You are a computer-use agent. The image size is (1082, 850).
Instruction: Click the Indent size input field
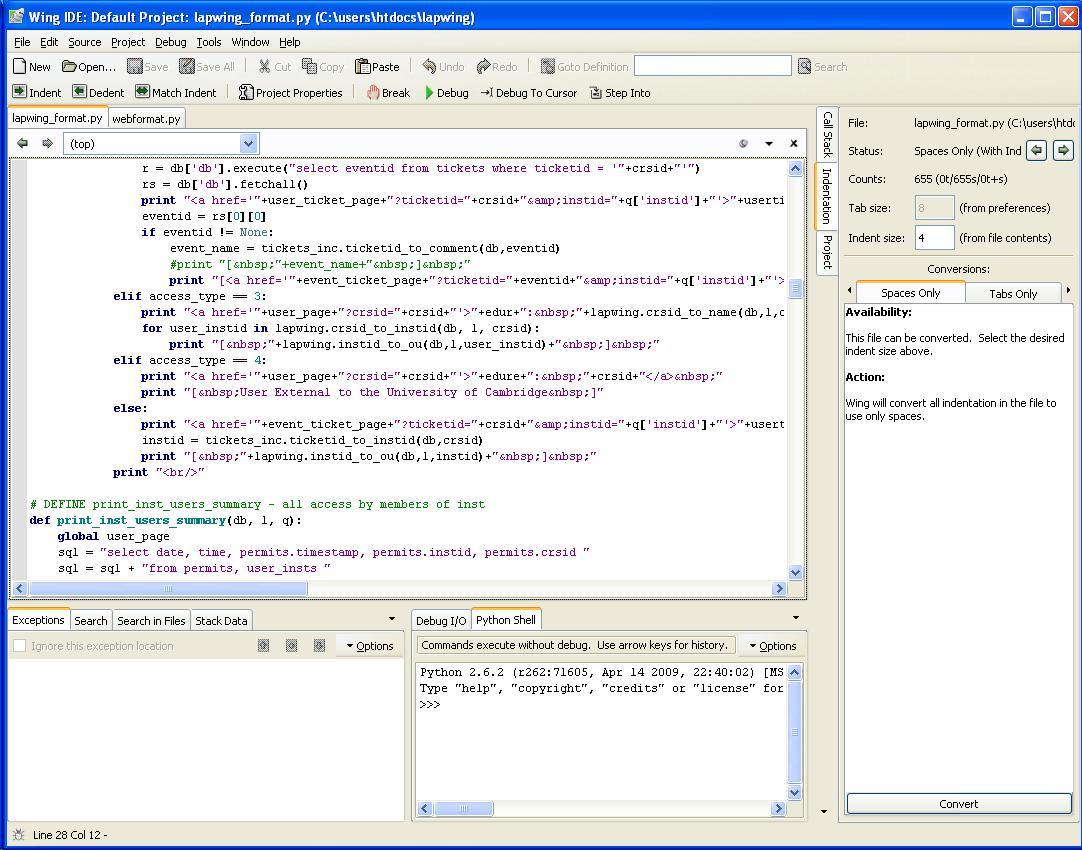click(934, 237)
